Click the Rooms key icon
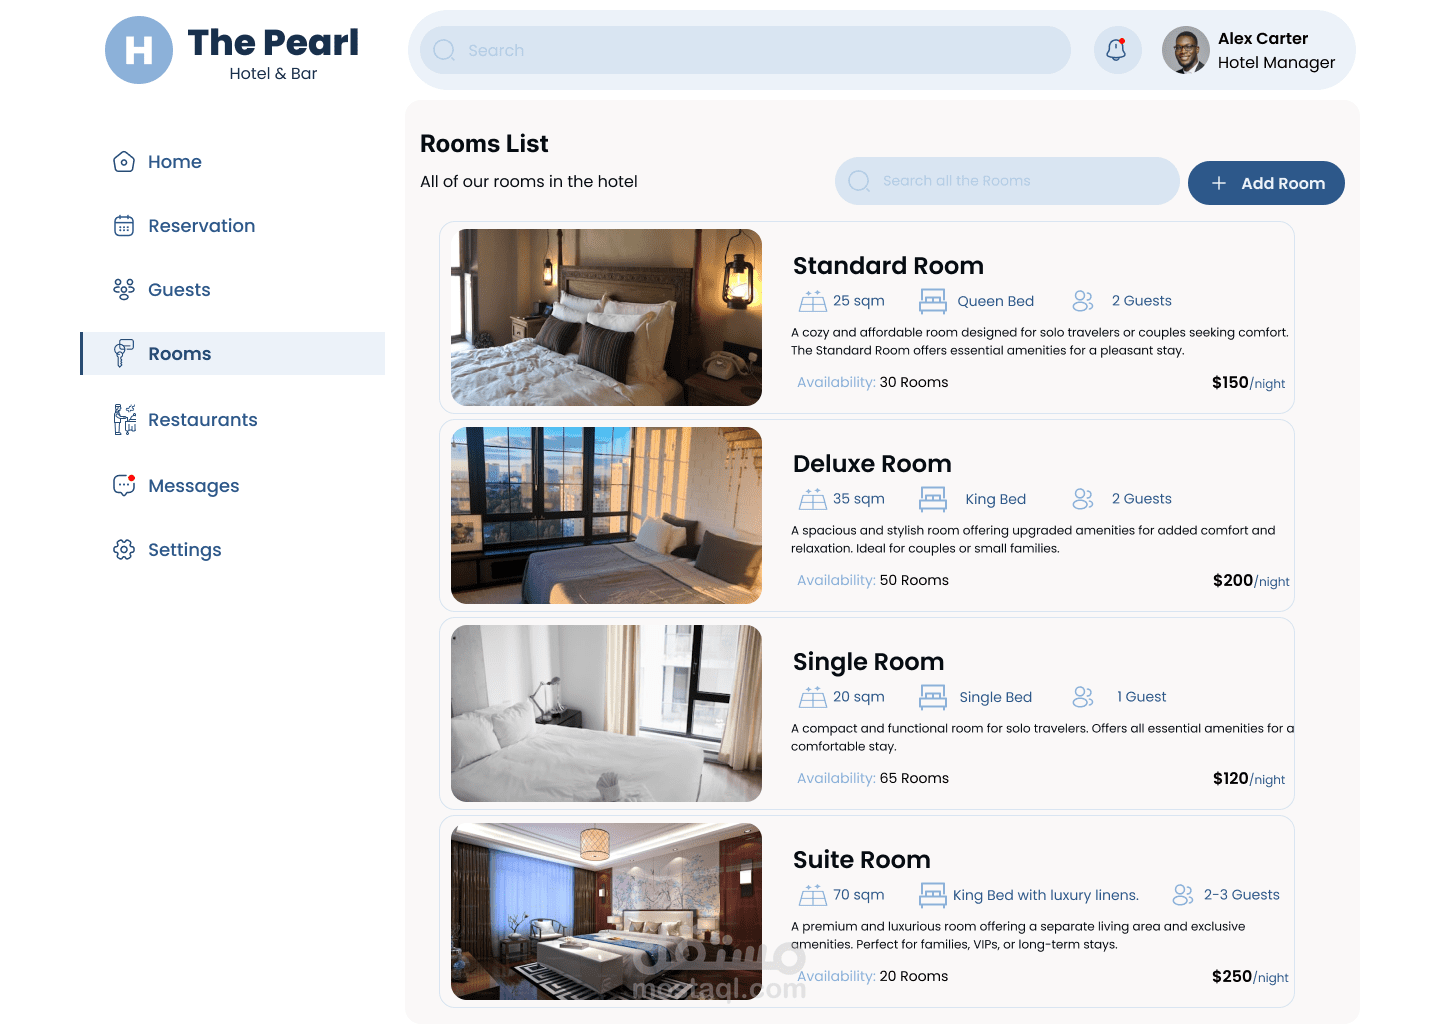The height and width of the screenshot is (1024, 1440). (x=123, y=353)
